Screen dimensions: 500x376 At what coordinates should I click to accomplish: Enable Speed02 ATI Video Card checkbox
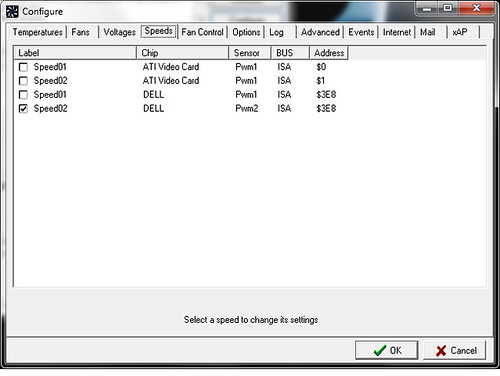click(23, 81)
